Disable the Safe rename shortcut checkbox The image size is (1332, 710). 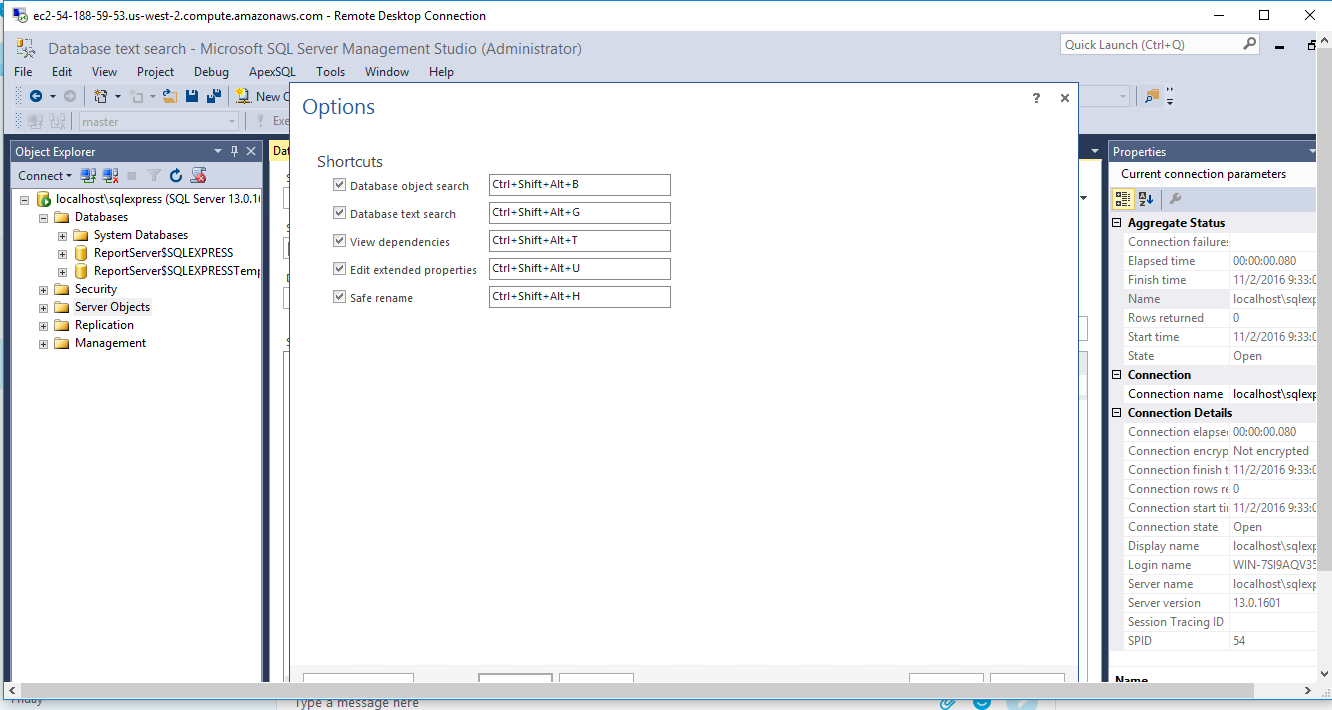[340, 297]
